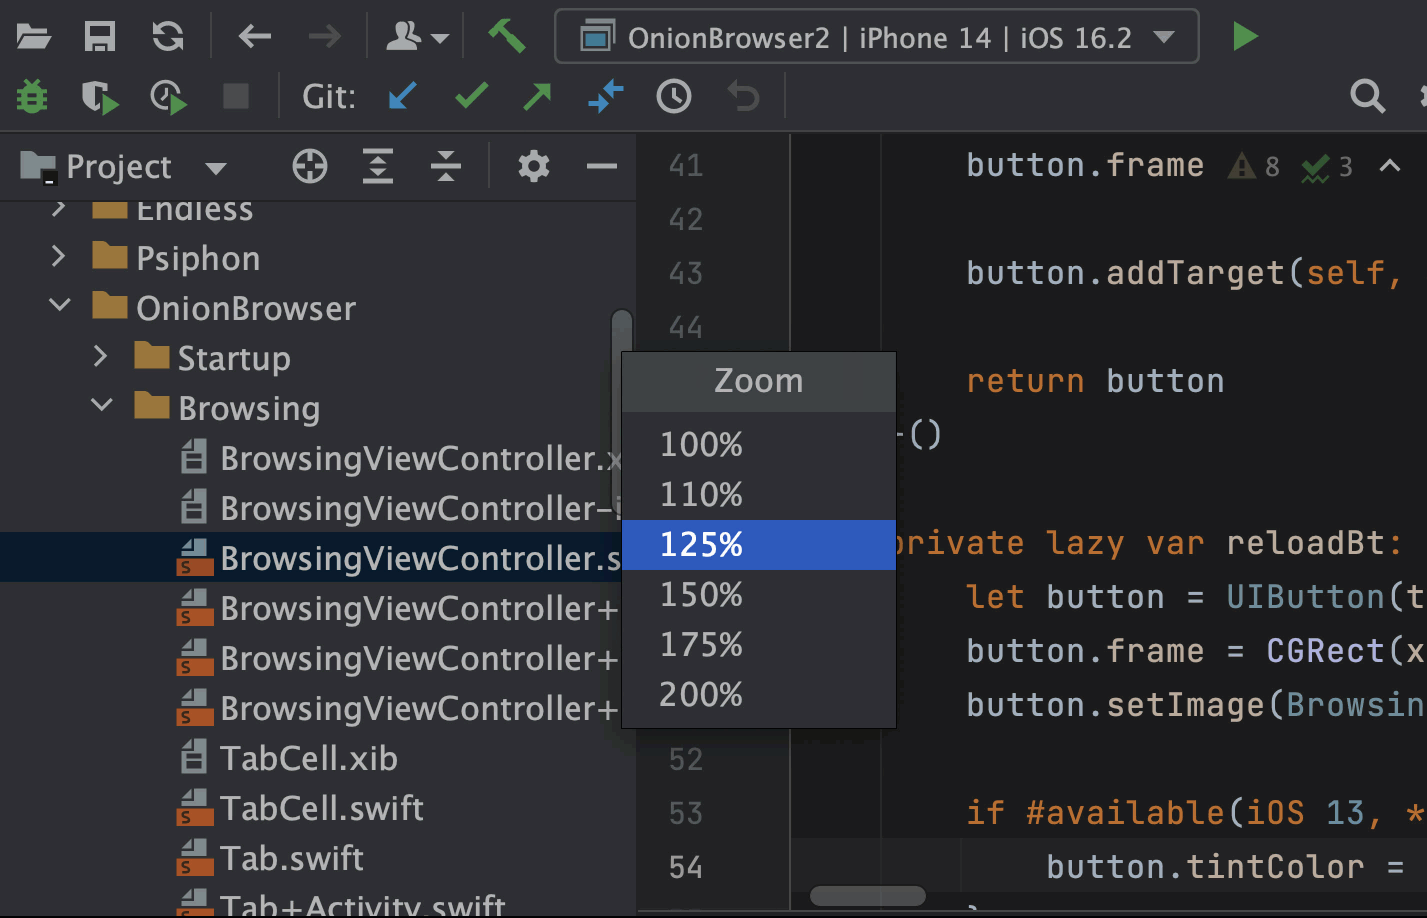Screen dimensions: 1427x918
Task: Open the Project view dropdown arrow
Action: [216, 167]
